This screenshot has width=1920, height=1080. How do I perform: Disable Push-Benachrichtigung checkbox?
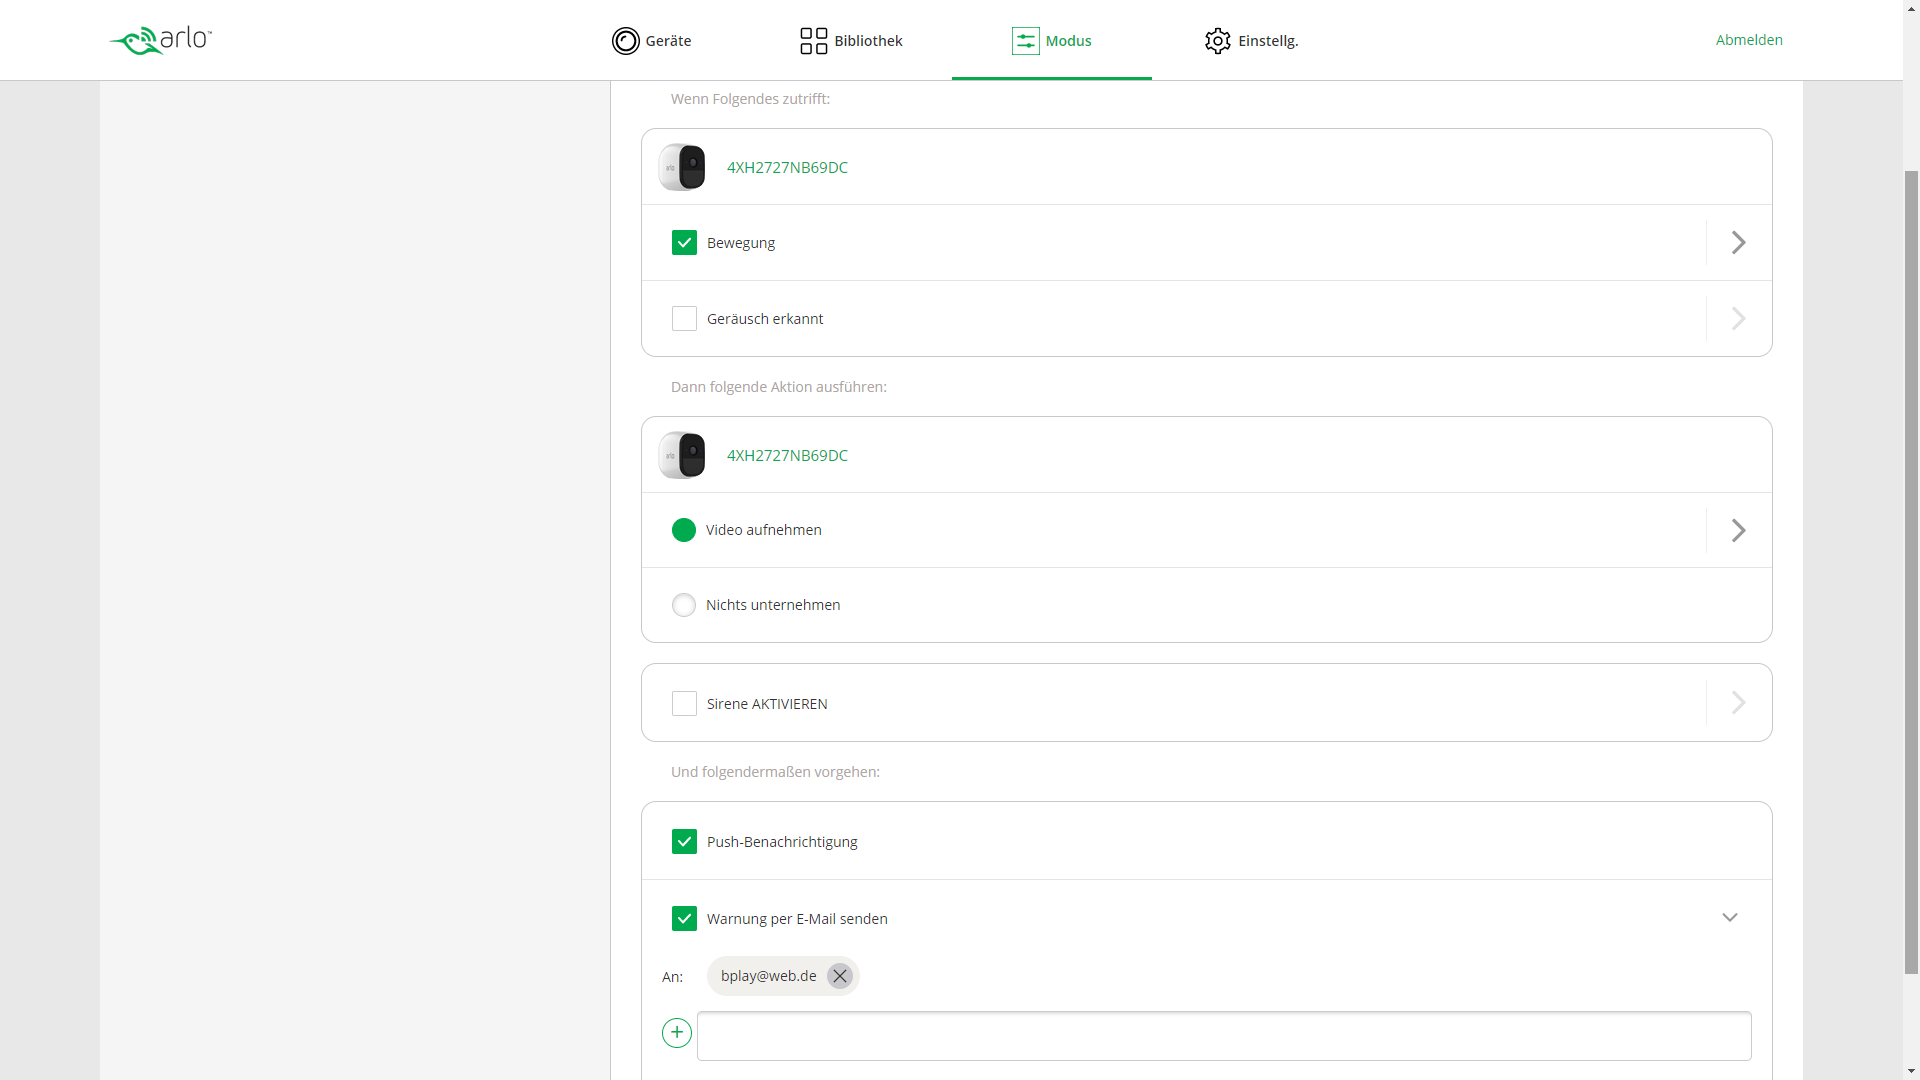(x=684, y=842)
